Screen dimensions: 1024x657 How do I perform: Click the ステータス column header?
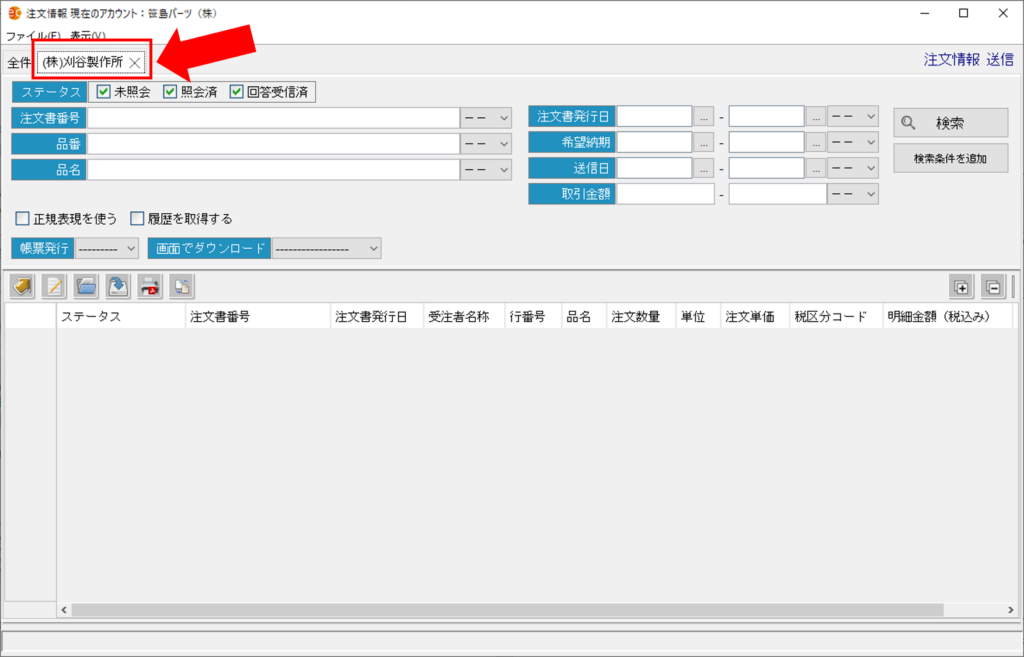click(x=121, y=316)
